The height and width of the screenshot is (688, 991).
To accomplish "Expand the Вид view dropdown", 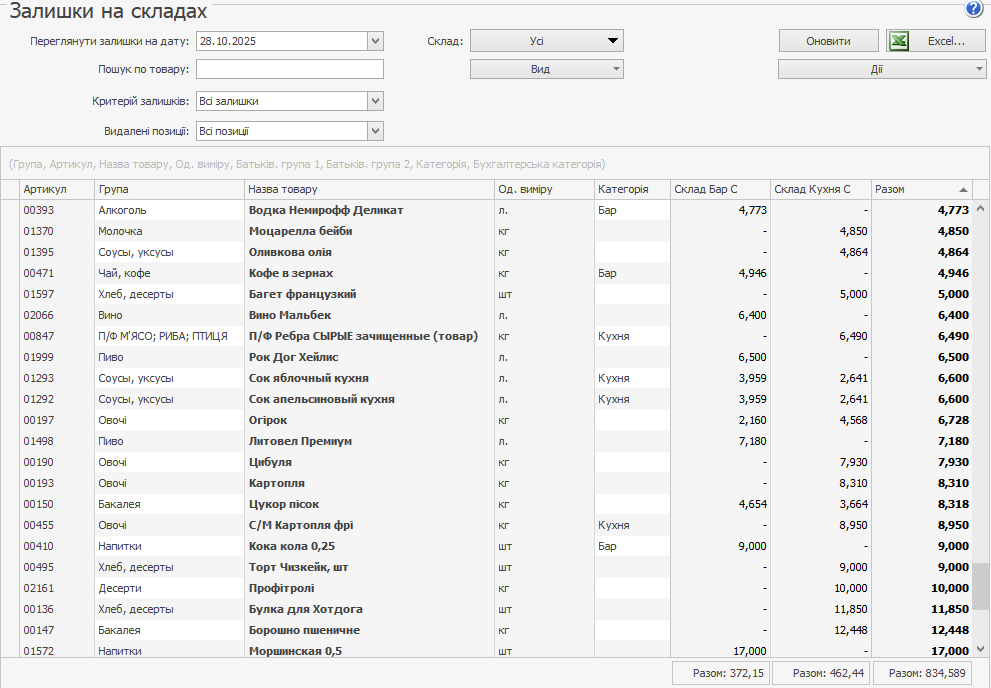I will click(x=546, y=70).
